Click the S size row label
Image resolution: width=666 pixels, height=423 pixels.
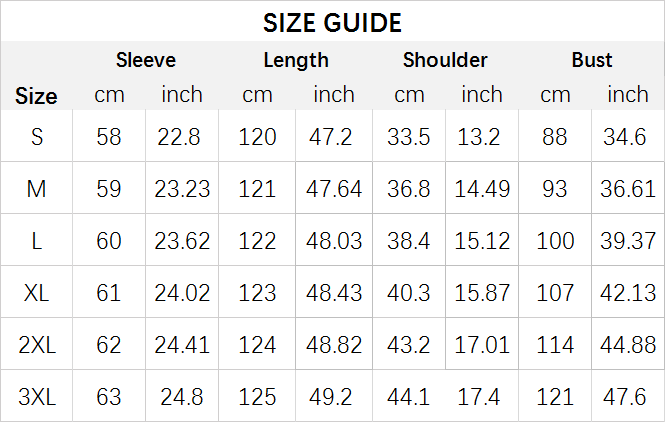pyautogui.click(x=37, y=137)
